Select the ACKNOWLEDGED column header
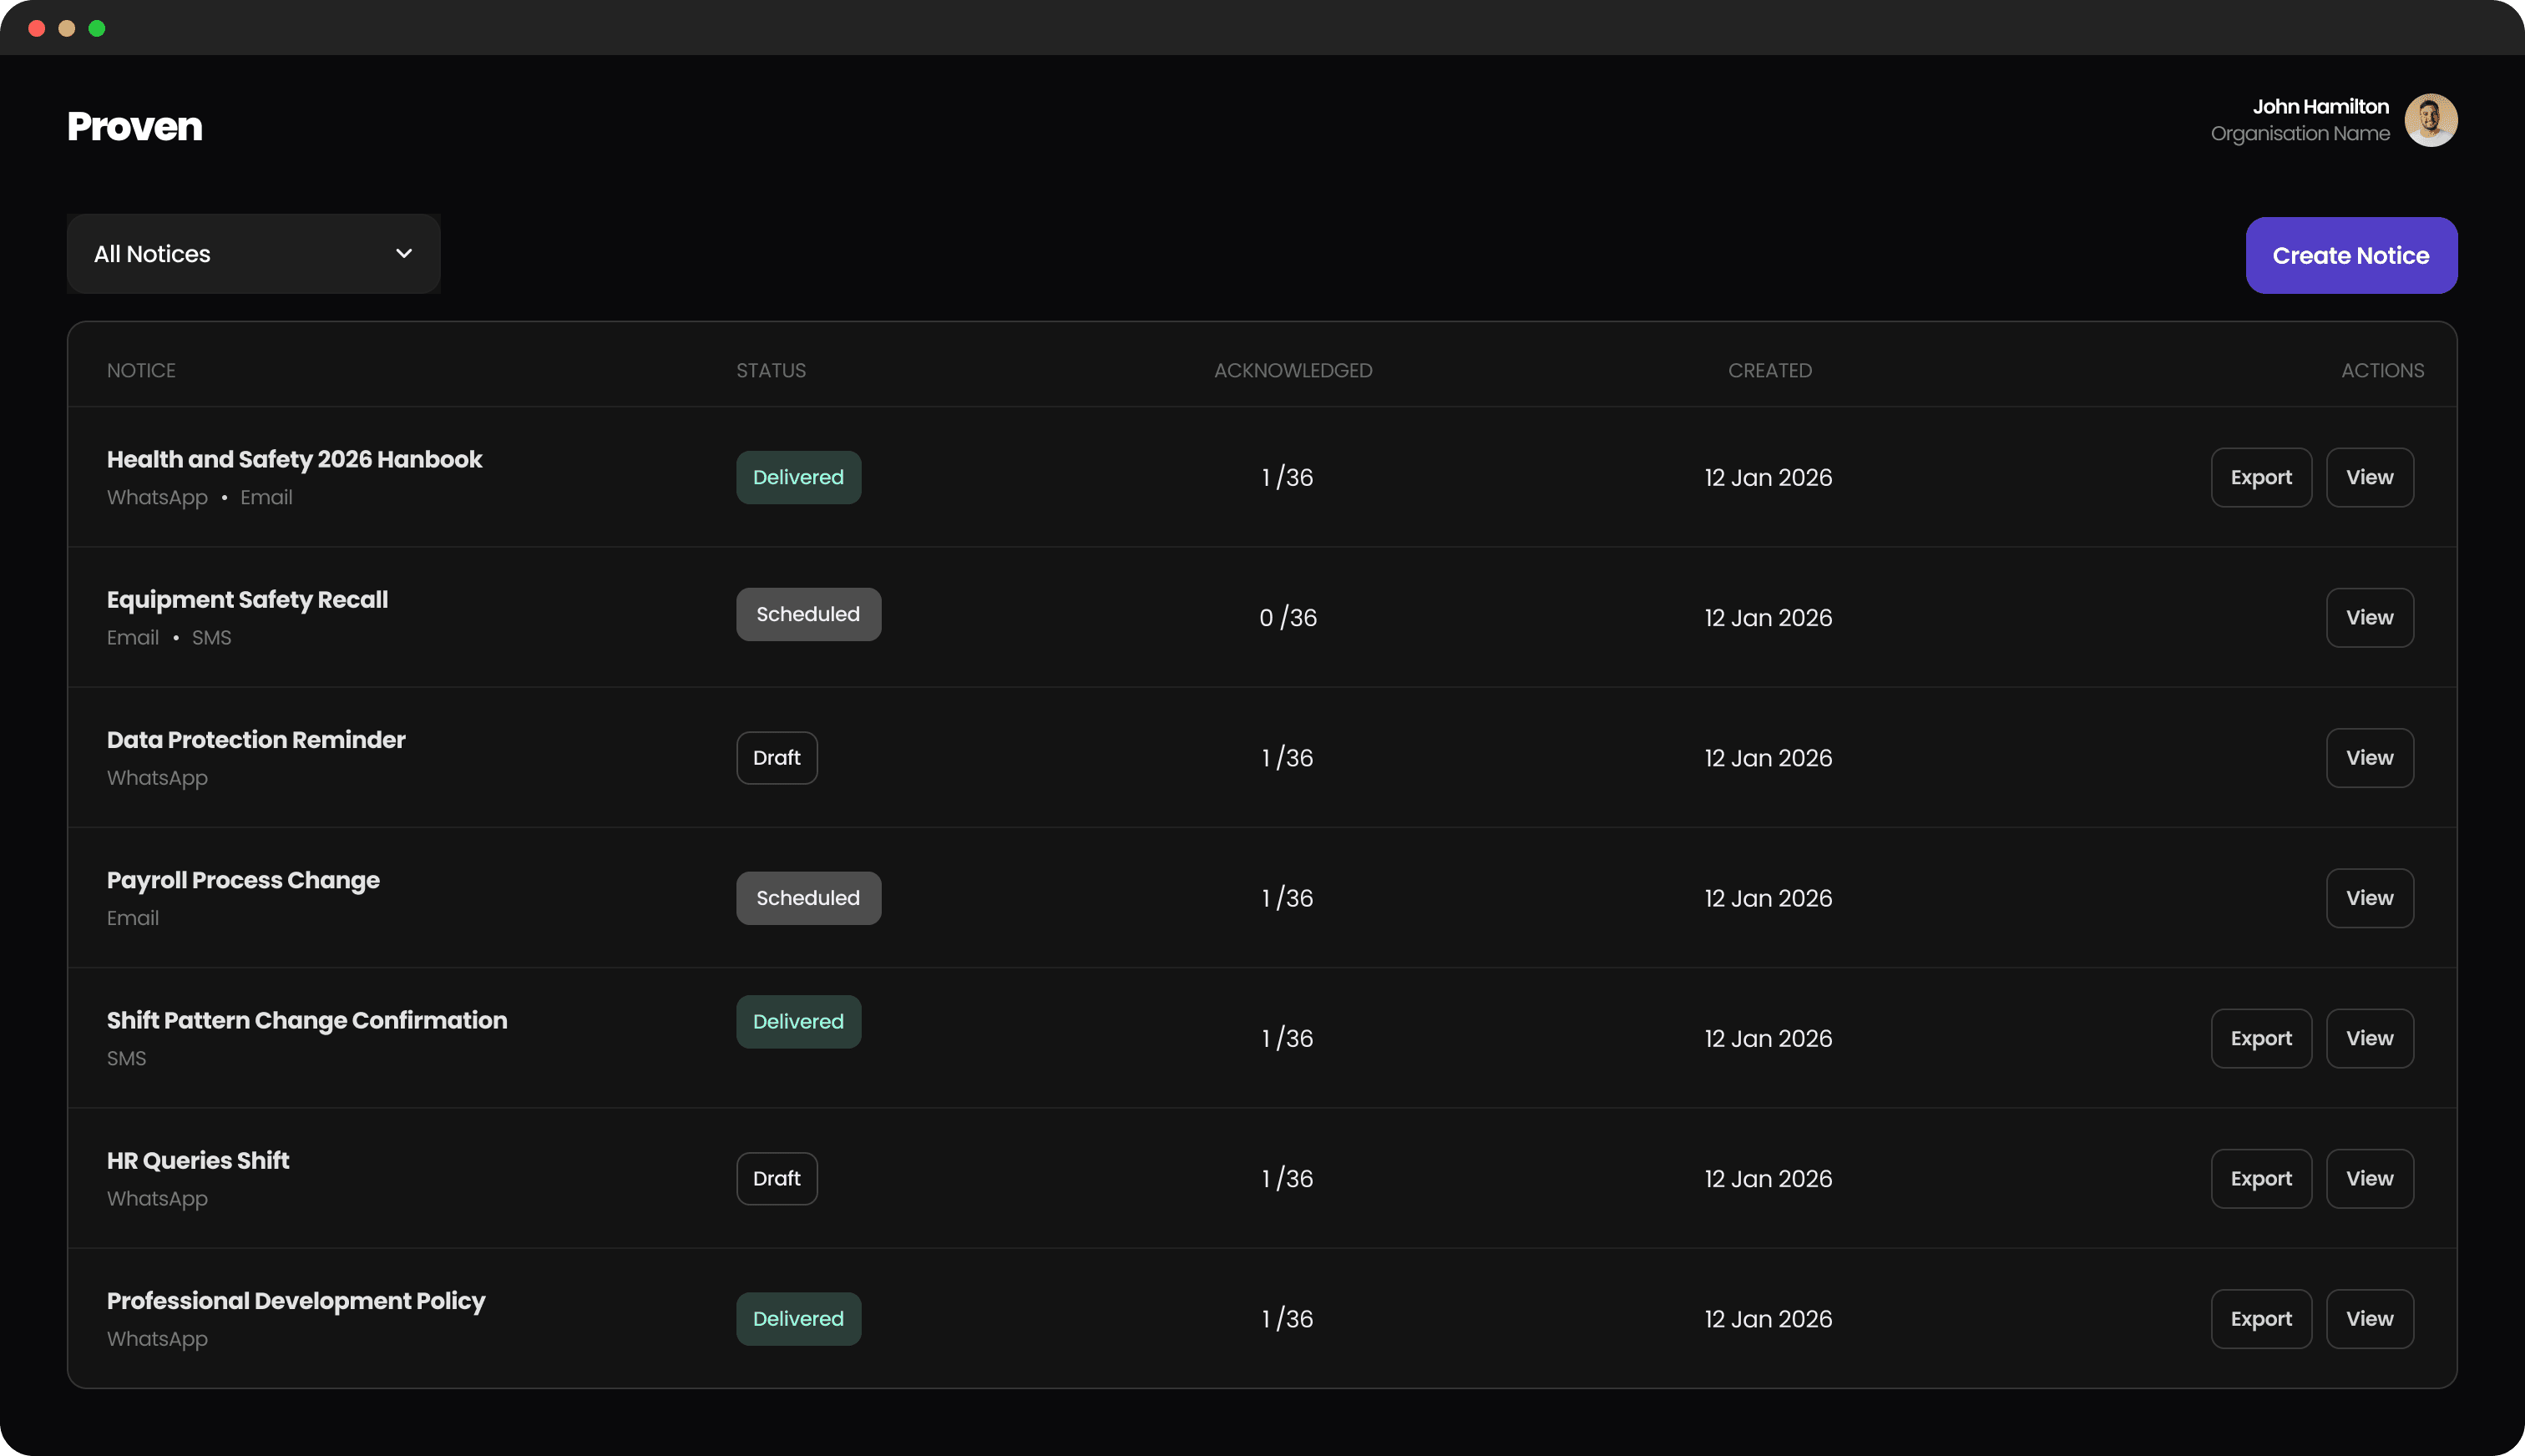2525x1456 pixels. (1292, 370)
